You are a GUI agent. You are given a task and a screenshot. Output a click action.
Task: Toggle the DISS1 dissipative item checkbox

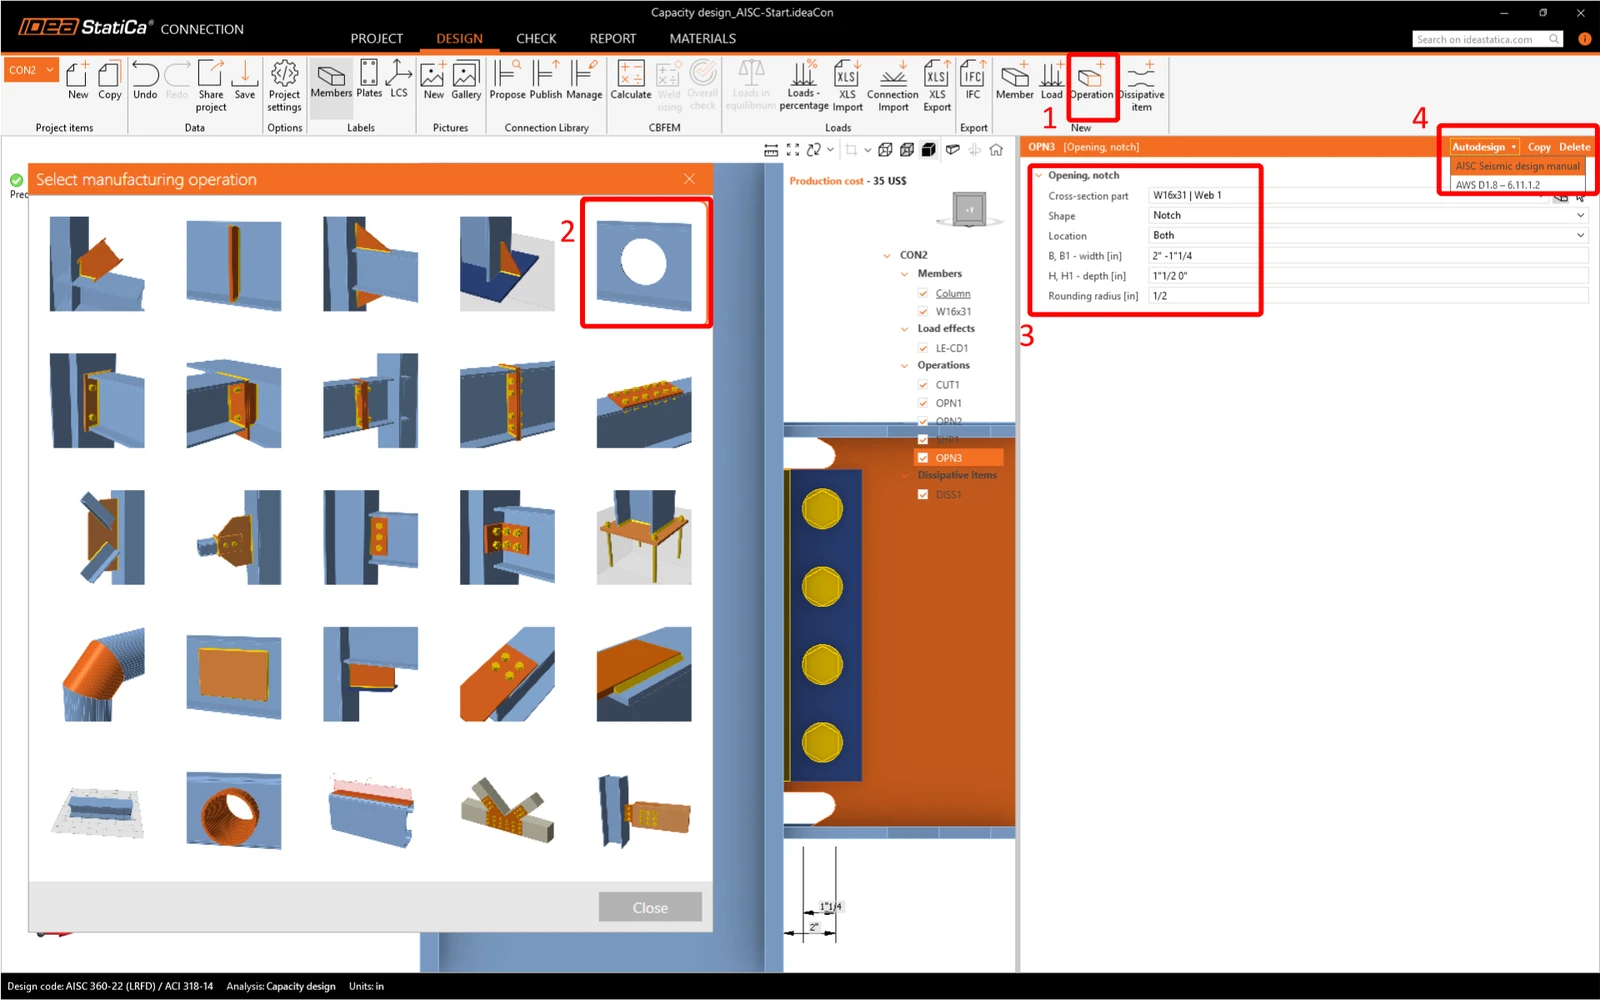click(923, 495)
